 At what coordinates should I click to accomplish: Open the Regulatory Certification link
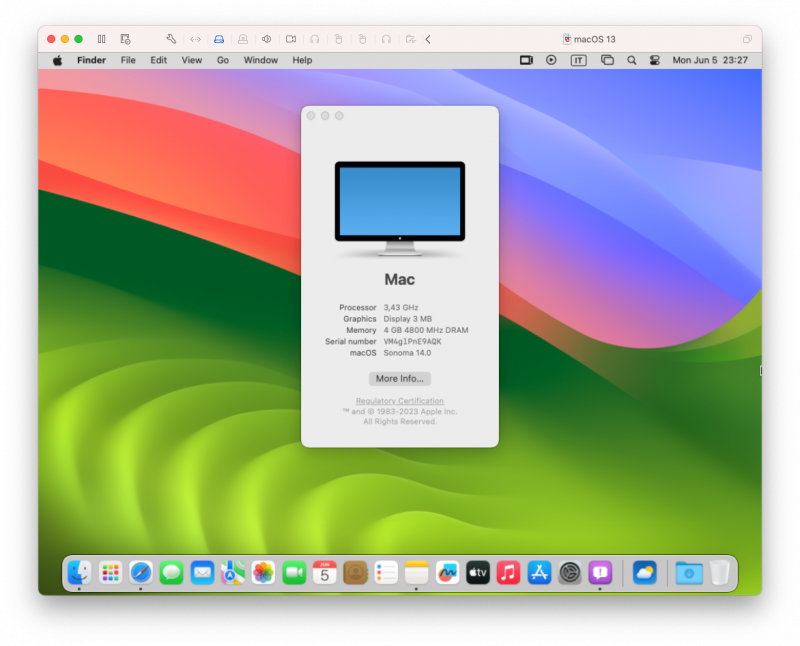[x=399, y=401]
